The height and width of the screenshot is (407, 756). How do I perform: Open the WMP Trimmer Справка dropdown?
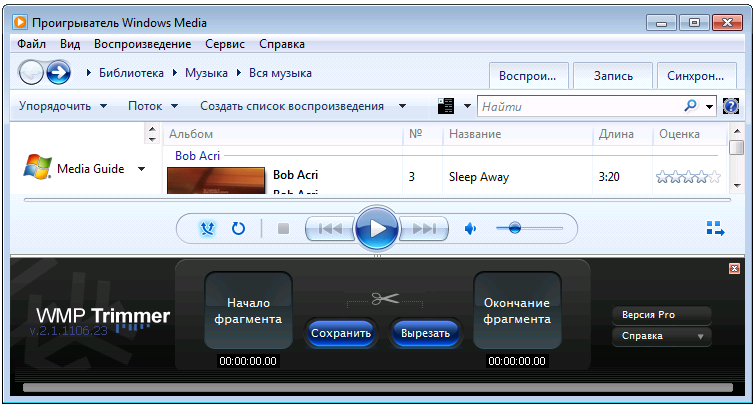[x=662, y=336]
